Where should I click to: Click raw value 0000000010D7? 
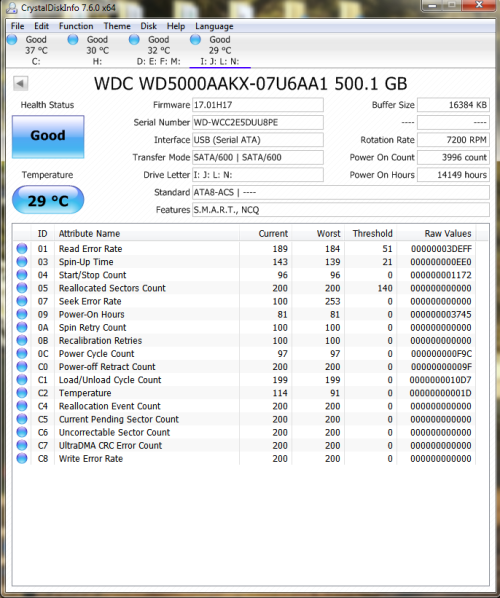pyautogui.click(x=441, y=380)
